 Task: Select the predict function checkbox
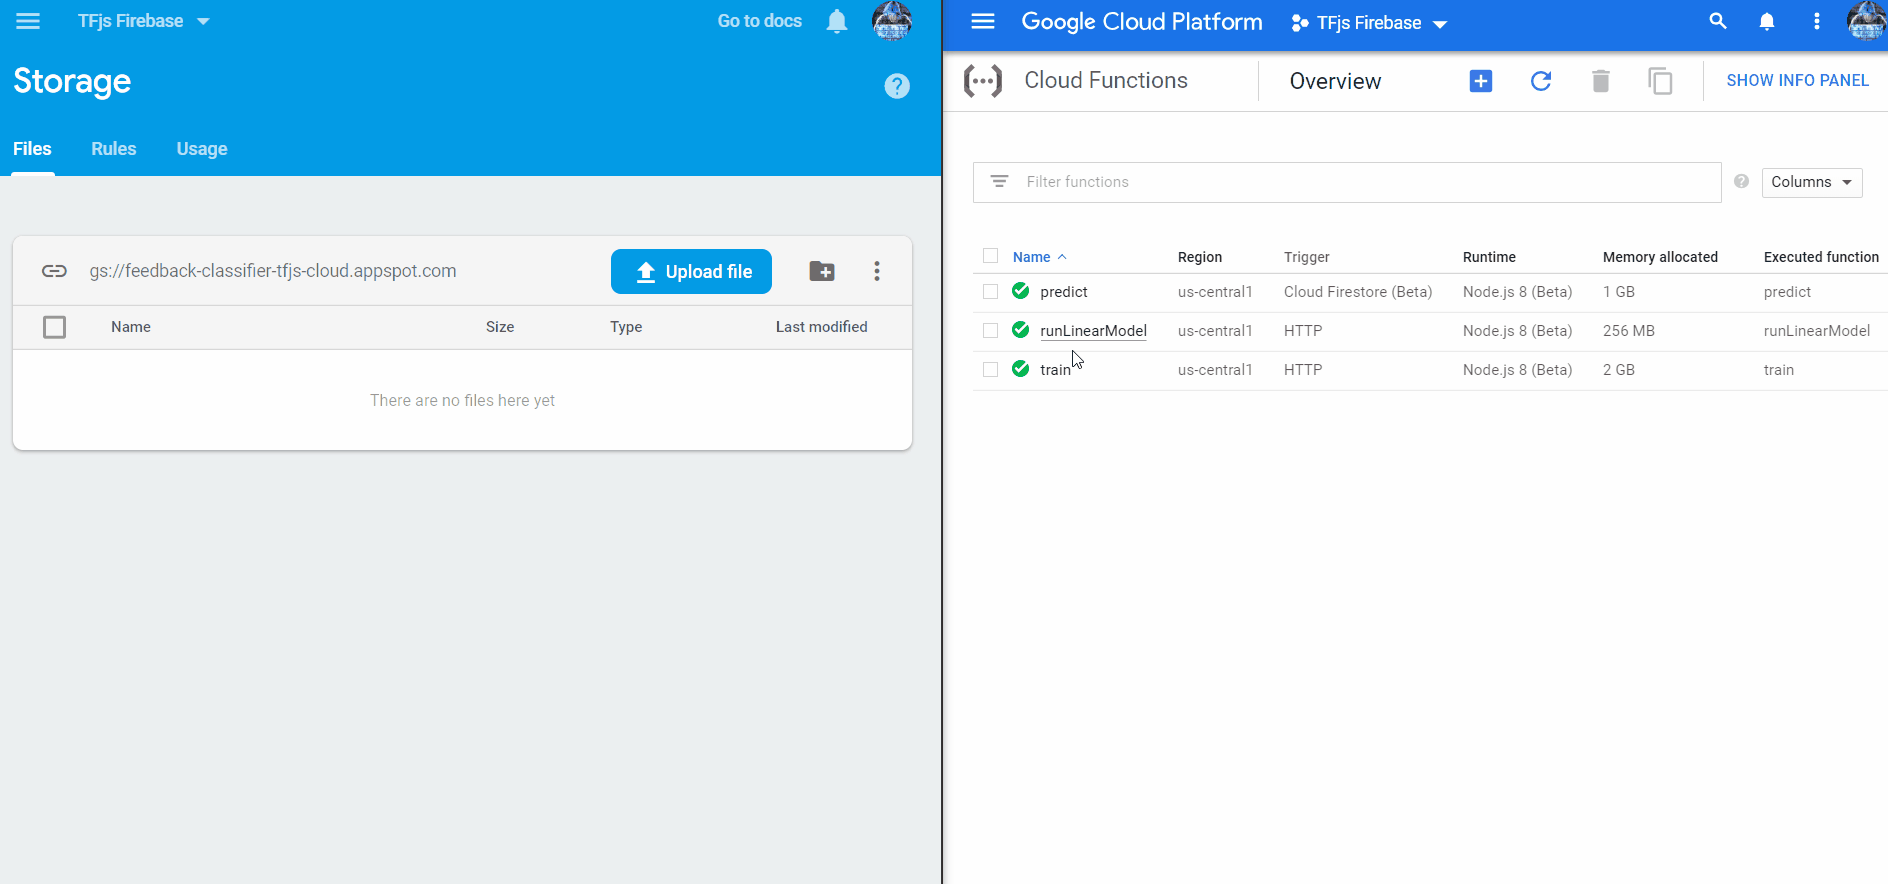pyautogui.click(x=991, y=291)
